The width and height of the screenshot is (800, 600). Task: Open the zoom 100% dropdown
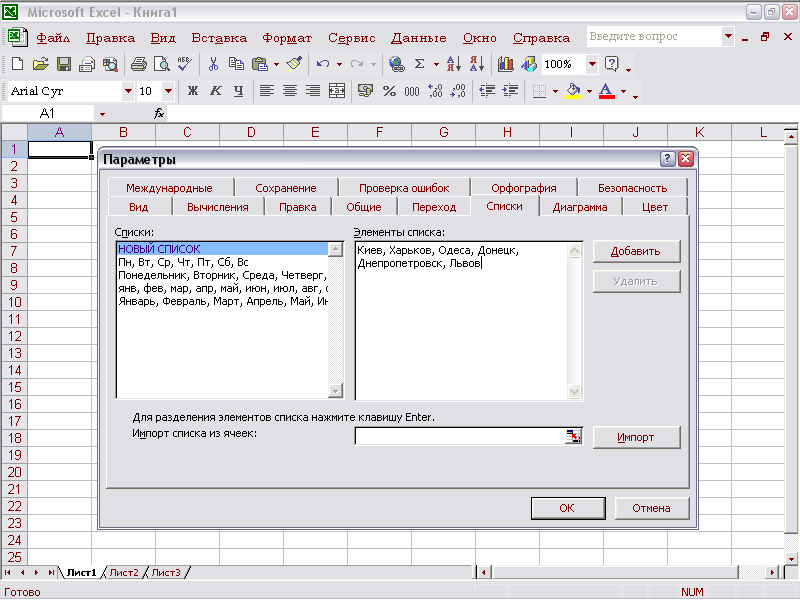[592, 64]
